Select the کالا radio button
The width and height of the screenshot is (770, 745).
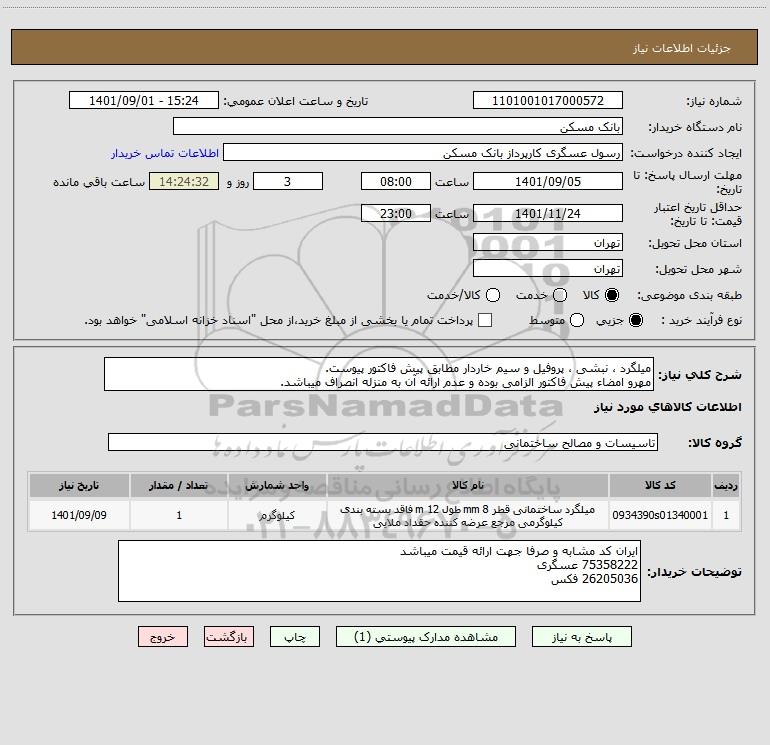(613, 295)
